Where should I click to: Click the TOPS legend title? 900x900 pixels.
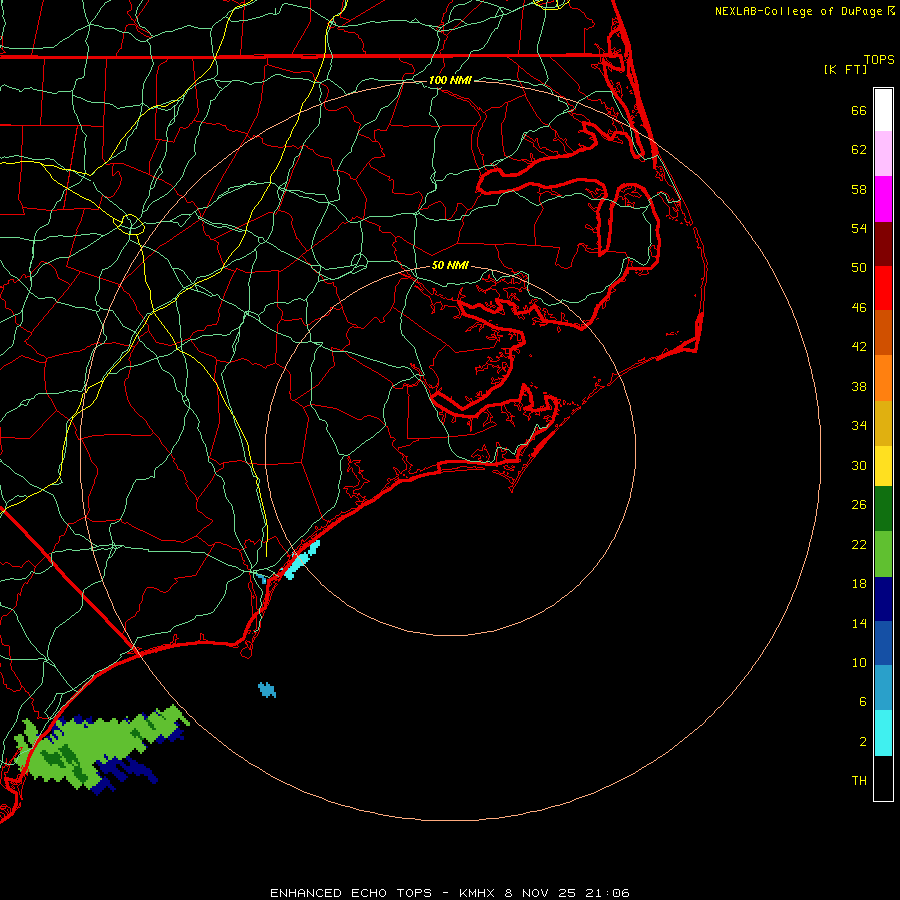click(x=879, y=60)
